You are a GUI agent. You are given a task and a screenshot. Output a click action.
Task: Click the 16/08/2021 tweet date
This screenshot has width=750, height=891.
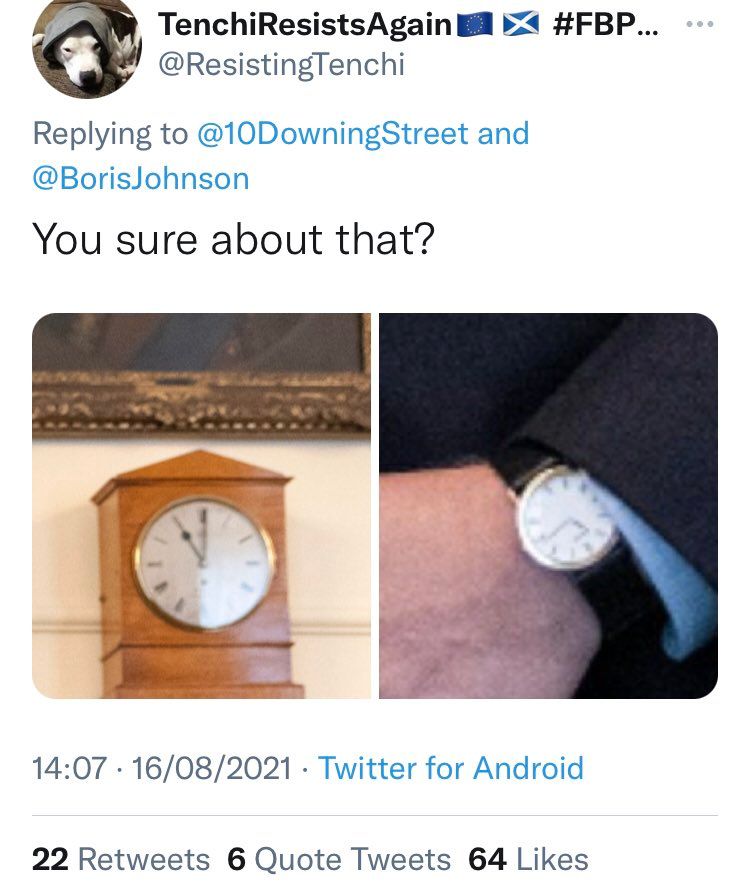pos(207,768)
